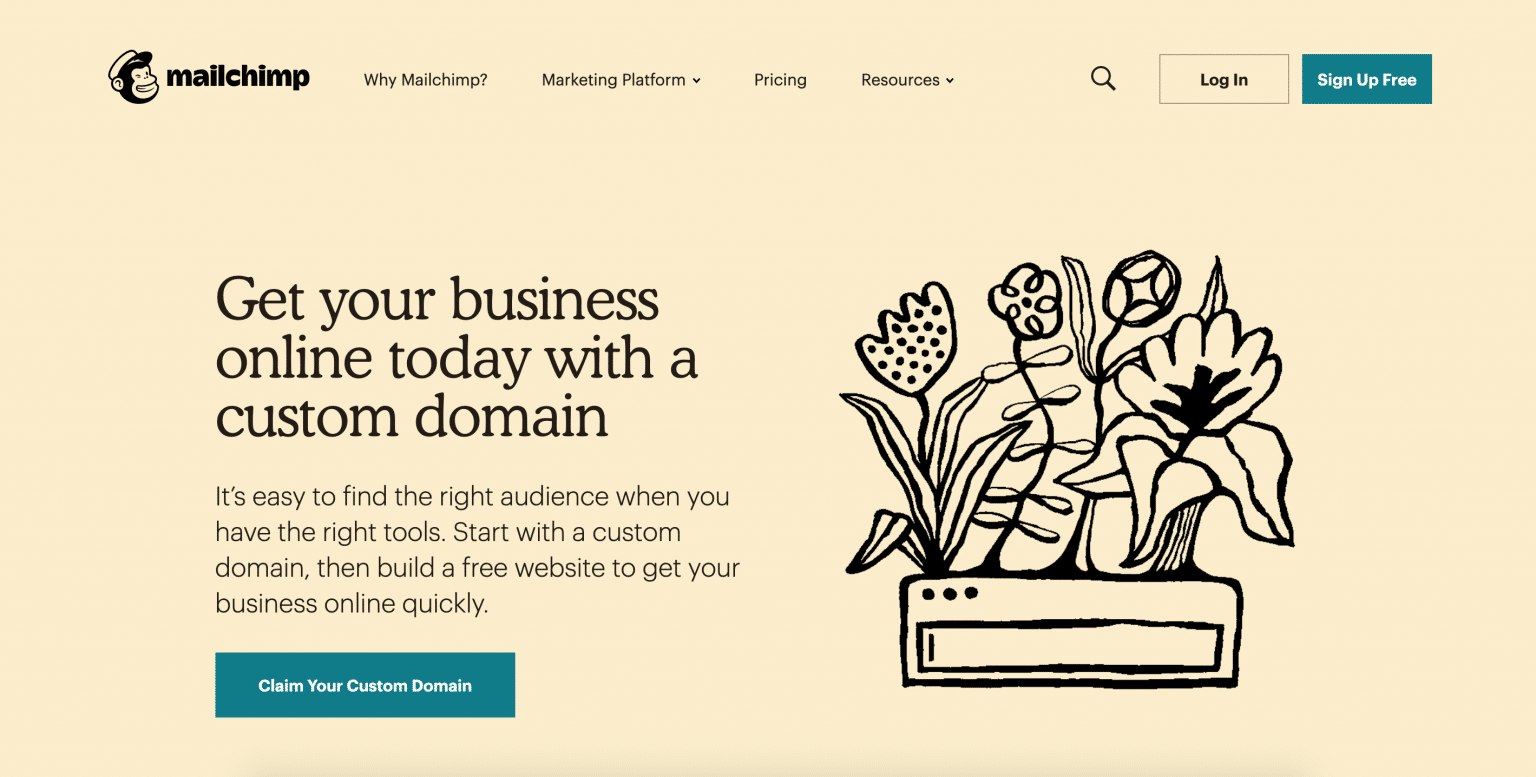Click the descriptive paragraph under the headline

pyautogui.click(x=476, y=549)
